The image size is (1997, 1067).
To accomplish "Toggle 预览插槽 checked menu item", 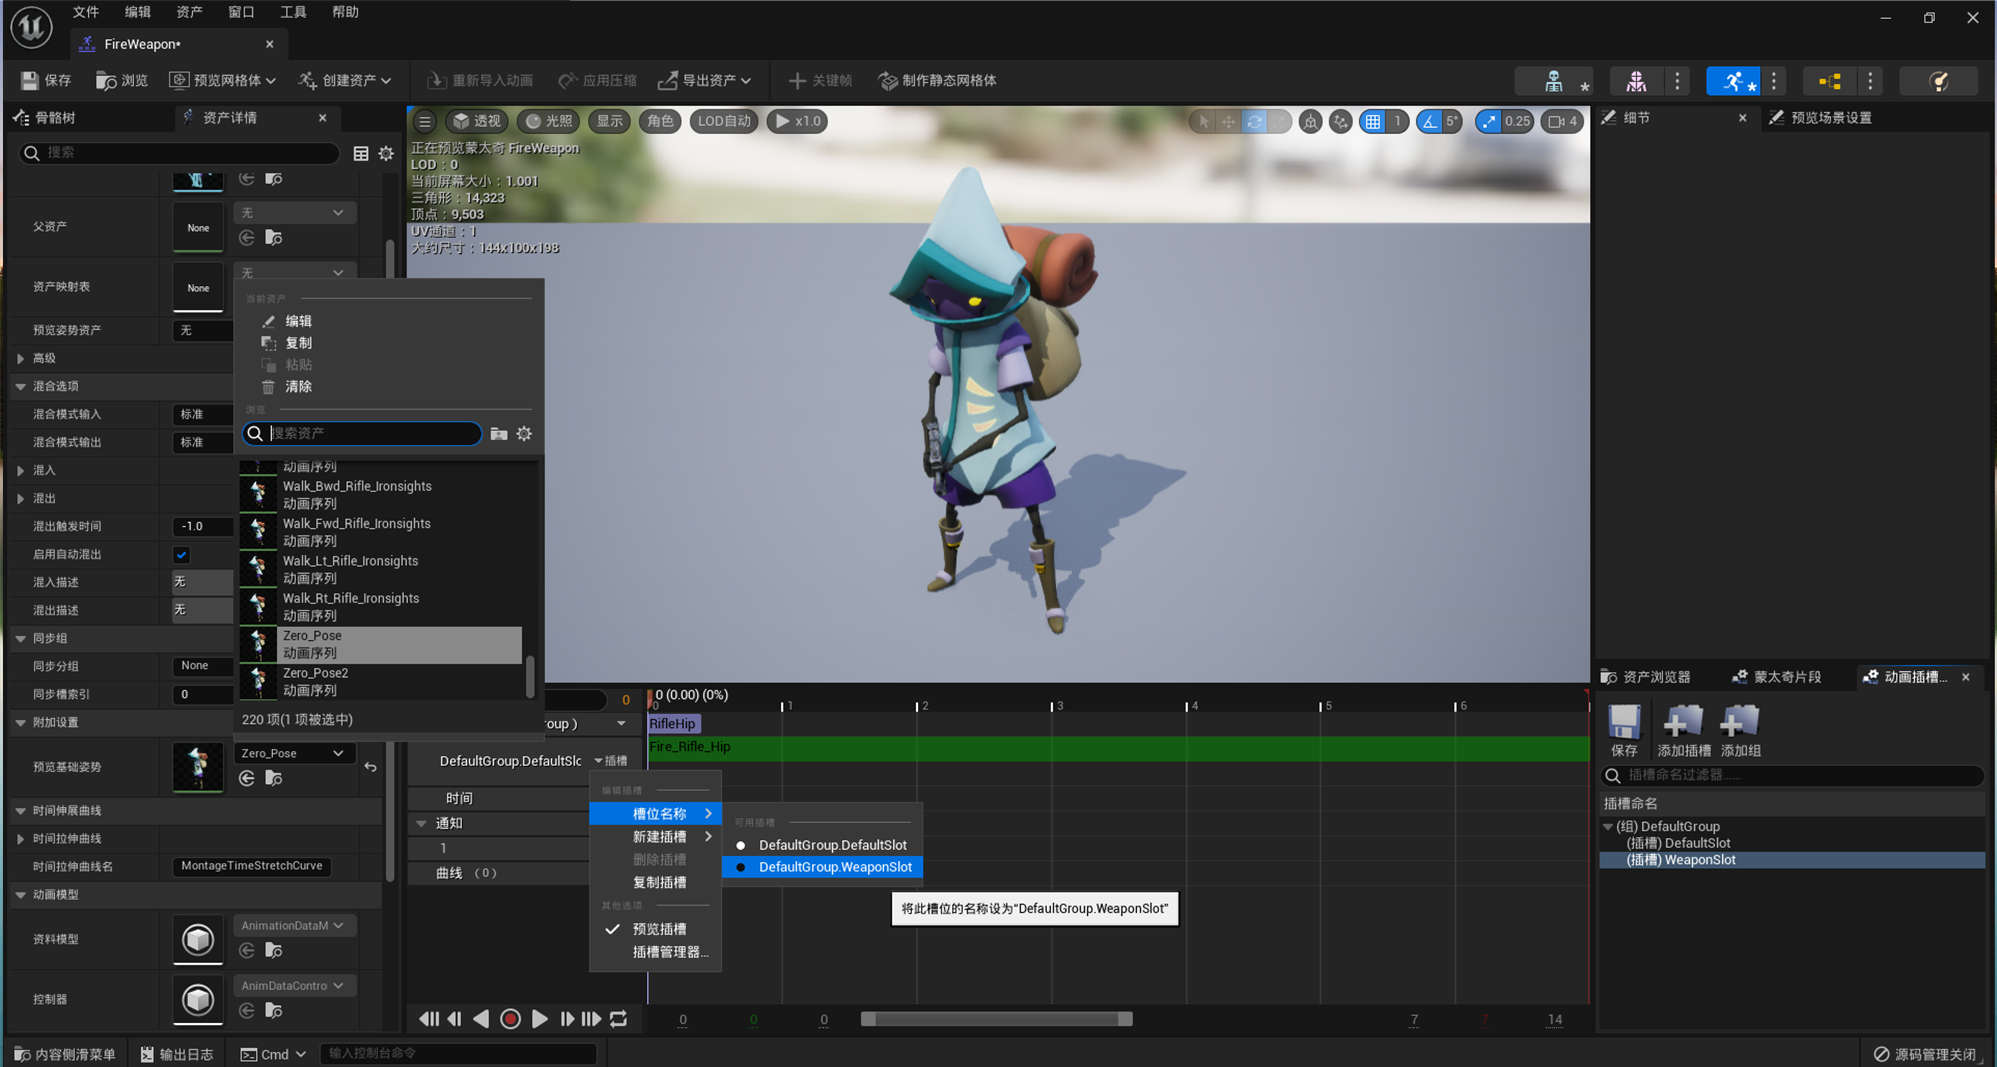I will 656,929.
